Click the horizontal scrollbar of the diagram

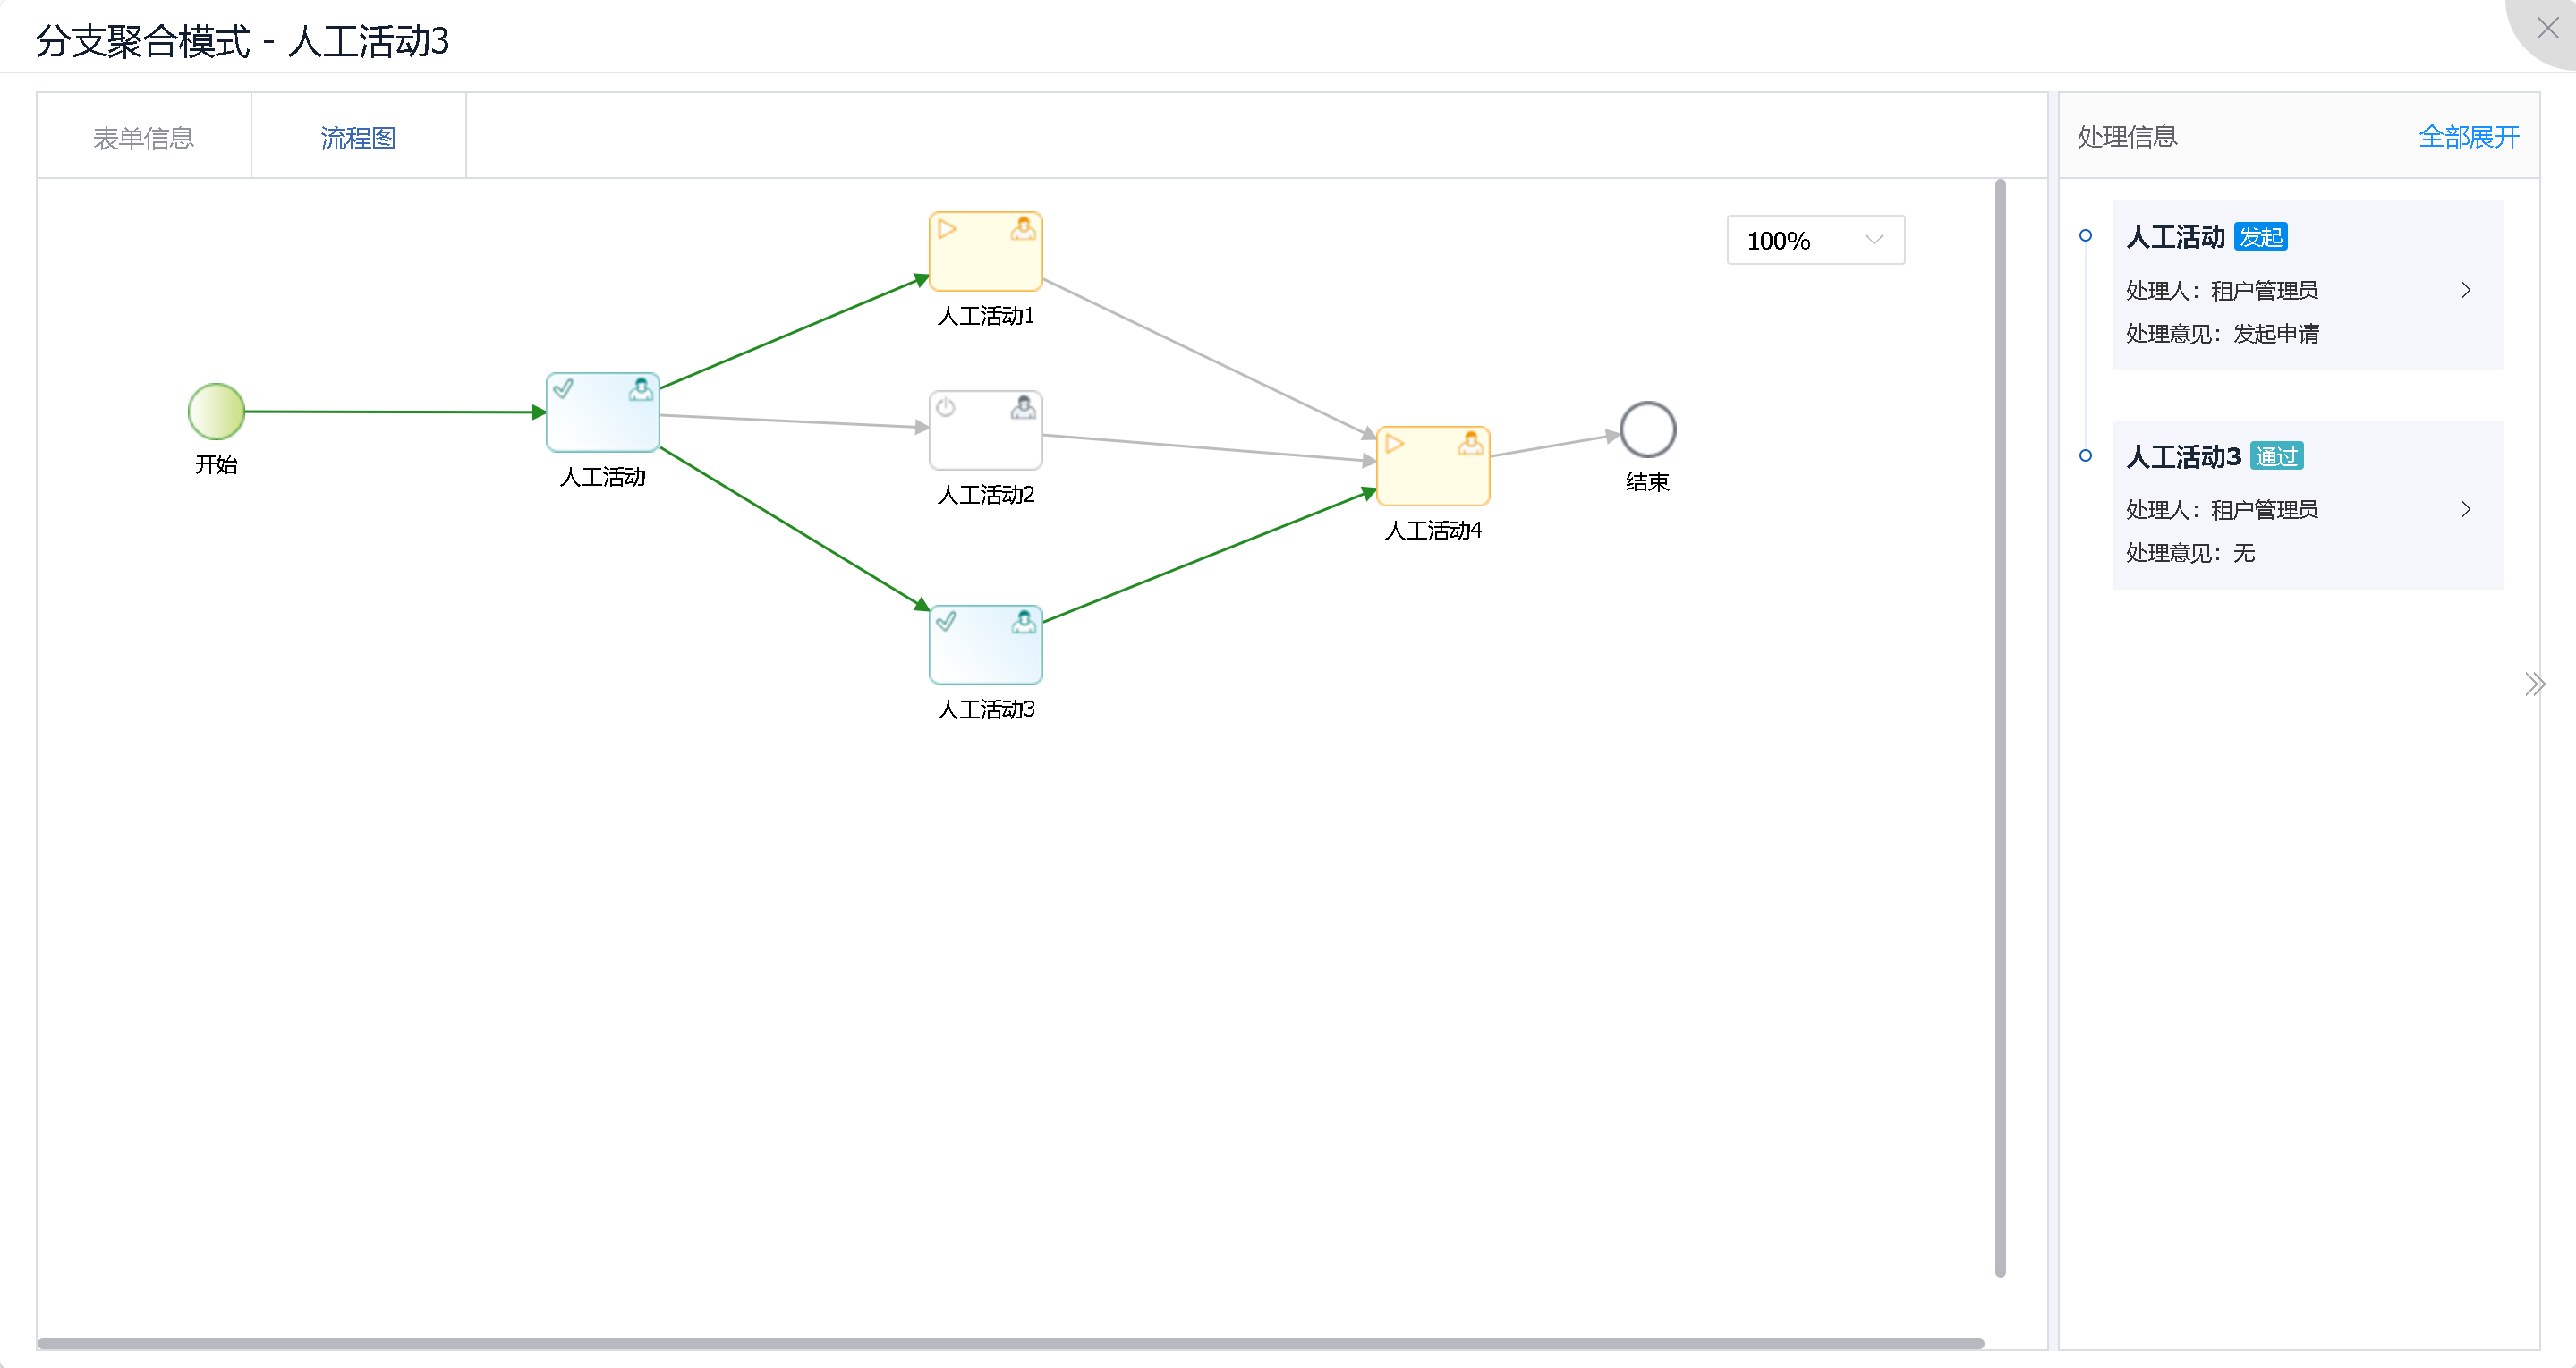1010,1343
